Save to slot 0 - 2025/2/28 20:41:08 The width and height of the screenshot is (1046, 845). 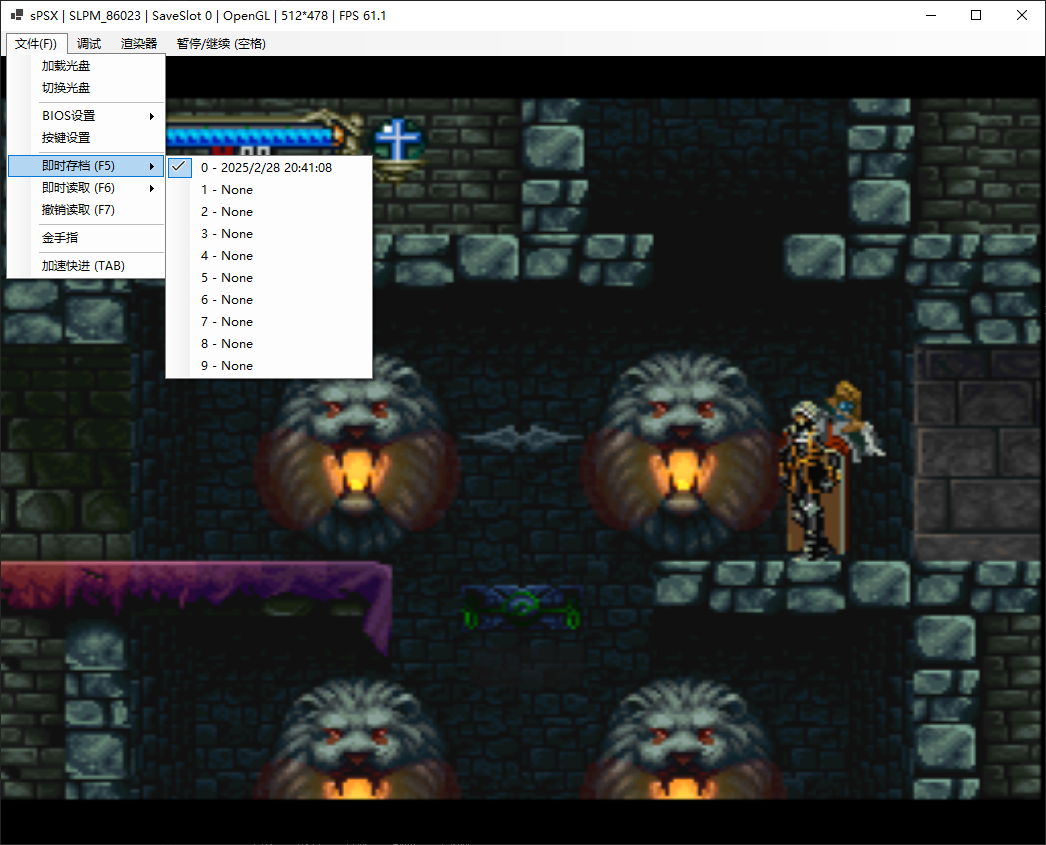[x=269, y=167]
